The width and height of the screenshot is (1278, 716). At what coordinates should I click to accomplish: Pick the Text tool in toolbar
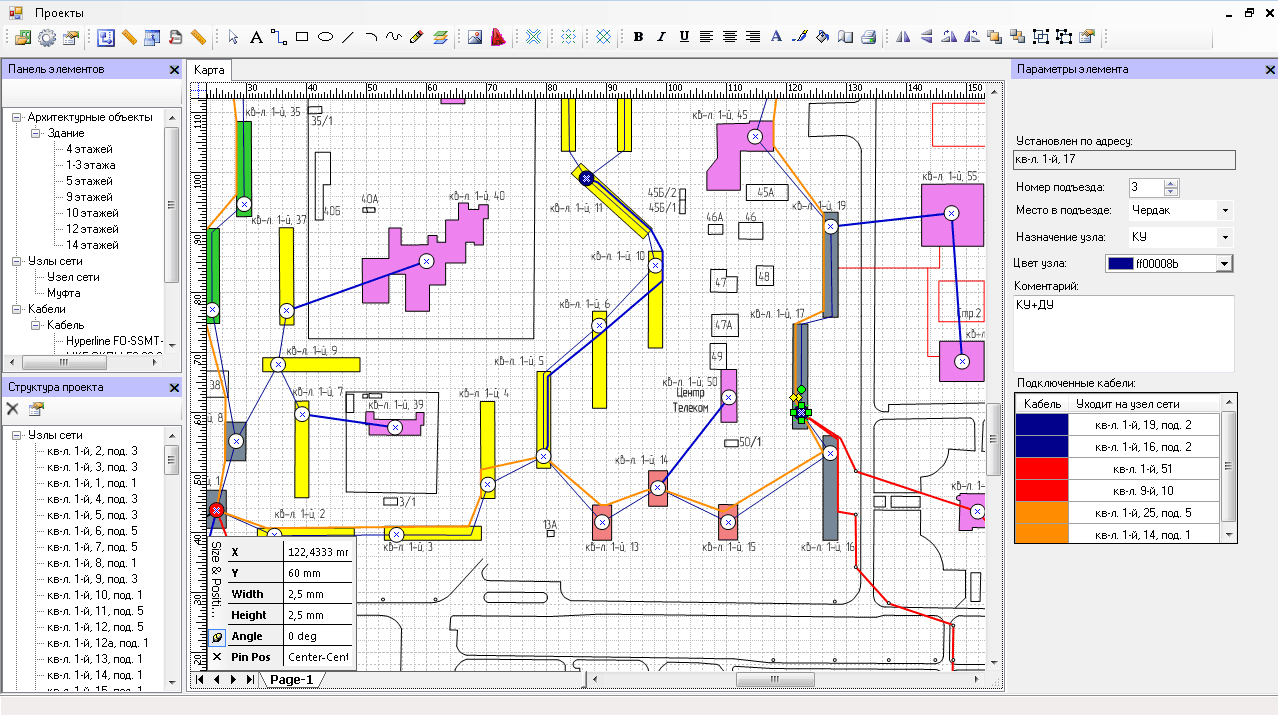256,37
